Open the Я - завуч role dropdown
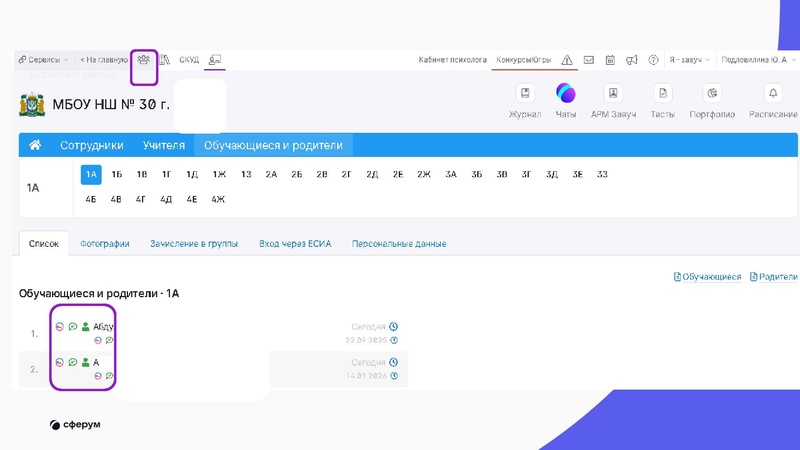 pos(689,60)
